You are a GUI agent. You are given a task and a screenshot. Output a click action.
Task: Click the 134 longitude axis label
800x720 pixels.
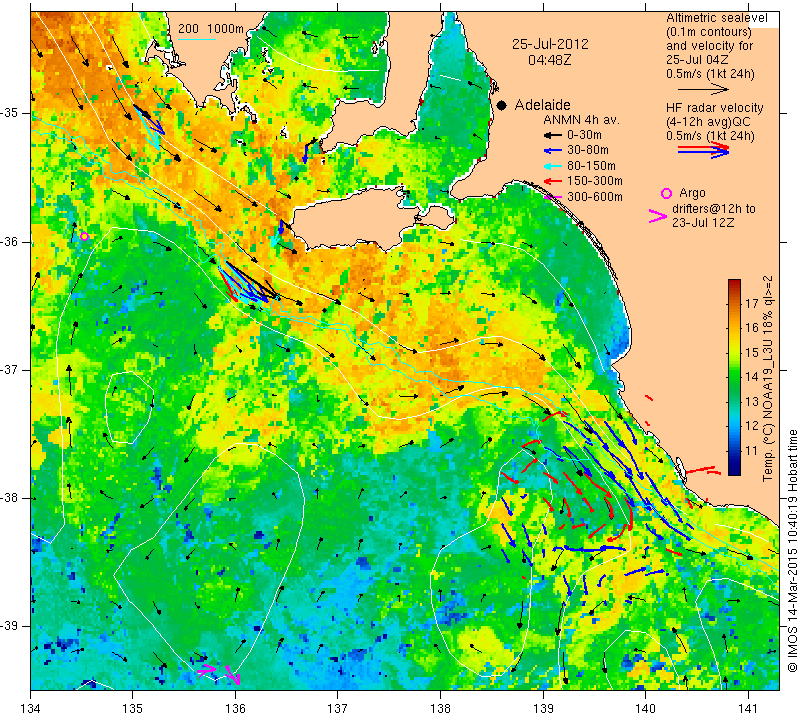[x=31, y=709]
